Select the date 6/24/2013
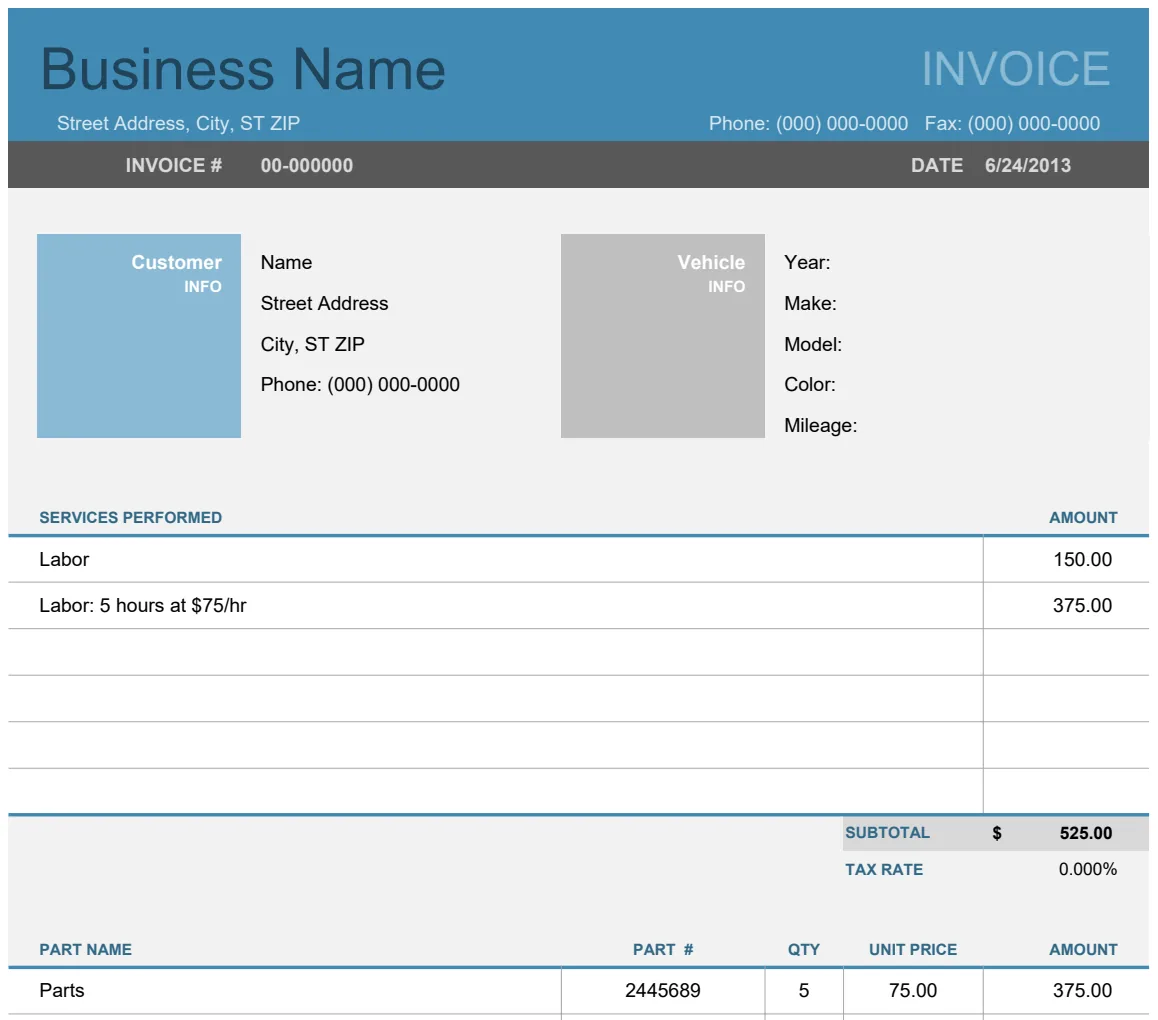This screenshot has width=1158, height=1020. click(x=1027, y=165)
